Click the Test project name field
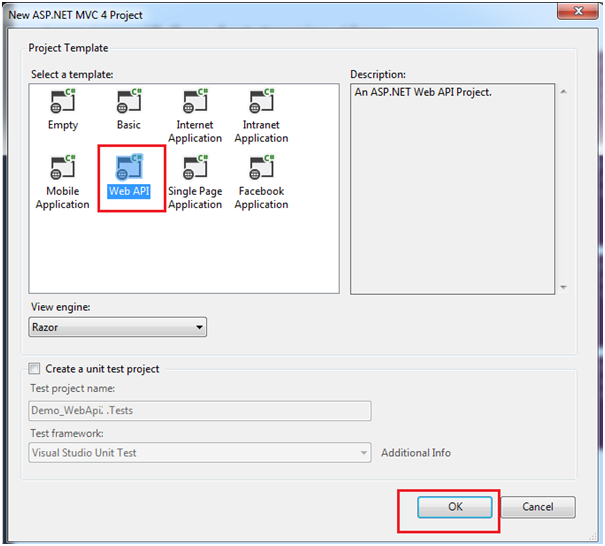The width and height of the screenshot is (605, 546). [199, 411]
